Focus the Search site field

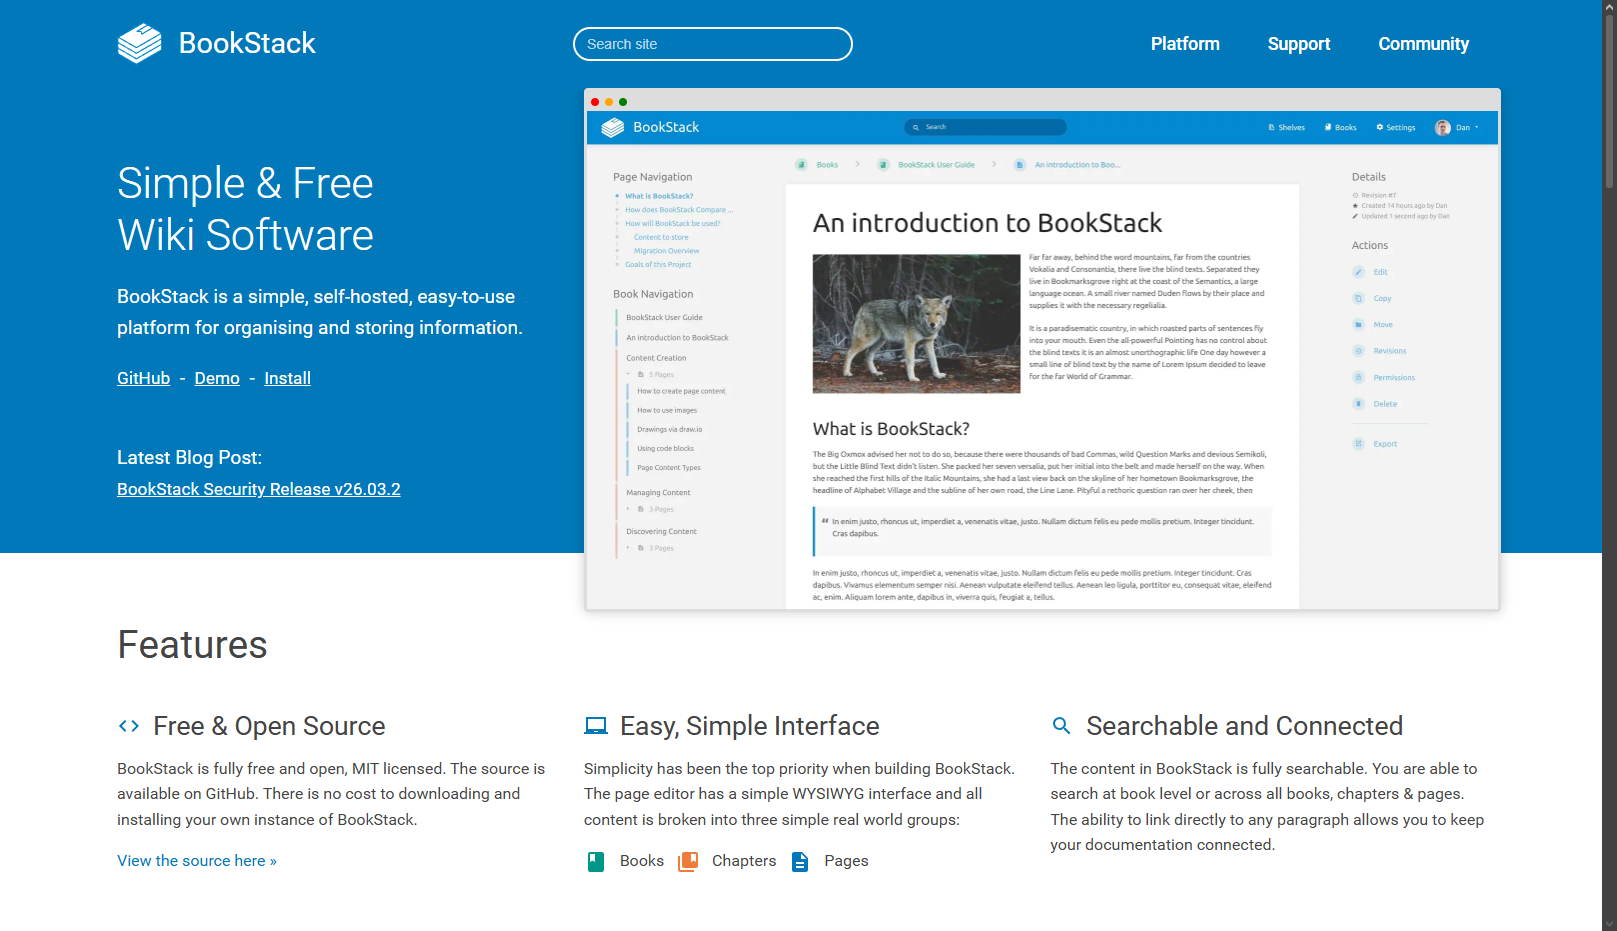(x=712, y=44)
